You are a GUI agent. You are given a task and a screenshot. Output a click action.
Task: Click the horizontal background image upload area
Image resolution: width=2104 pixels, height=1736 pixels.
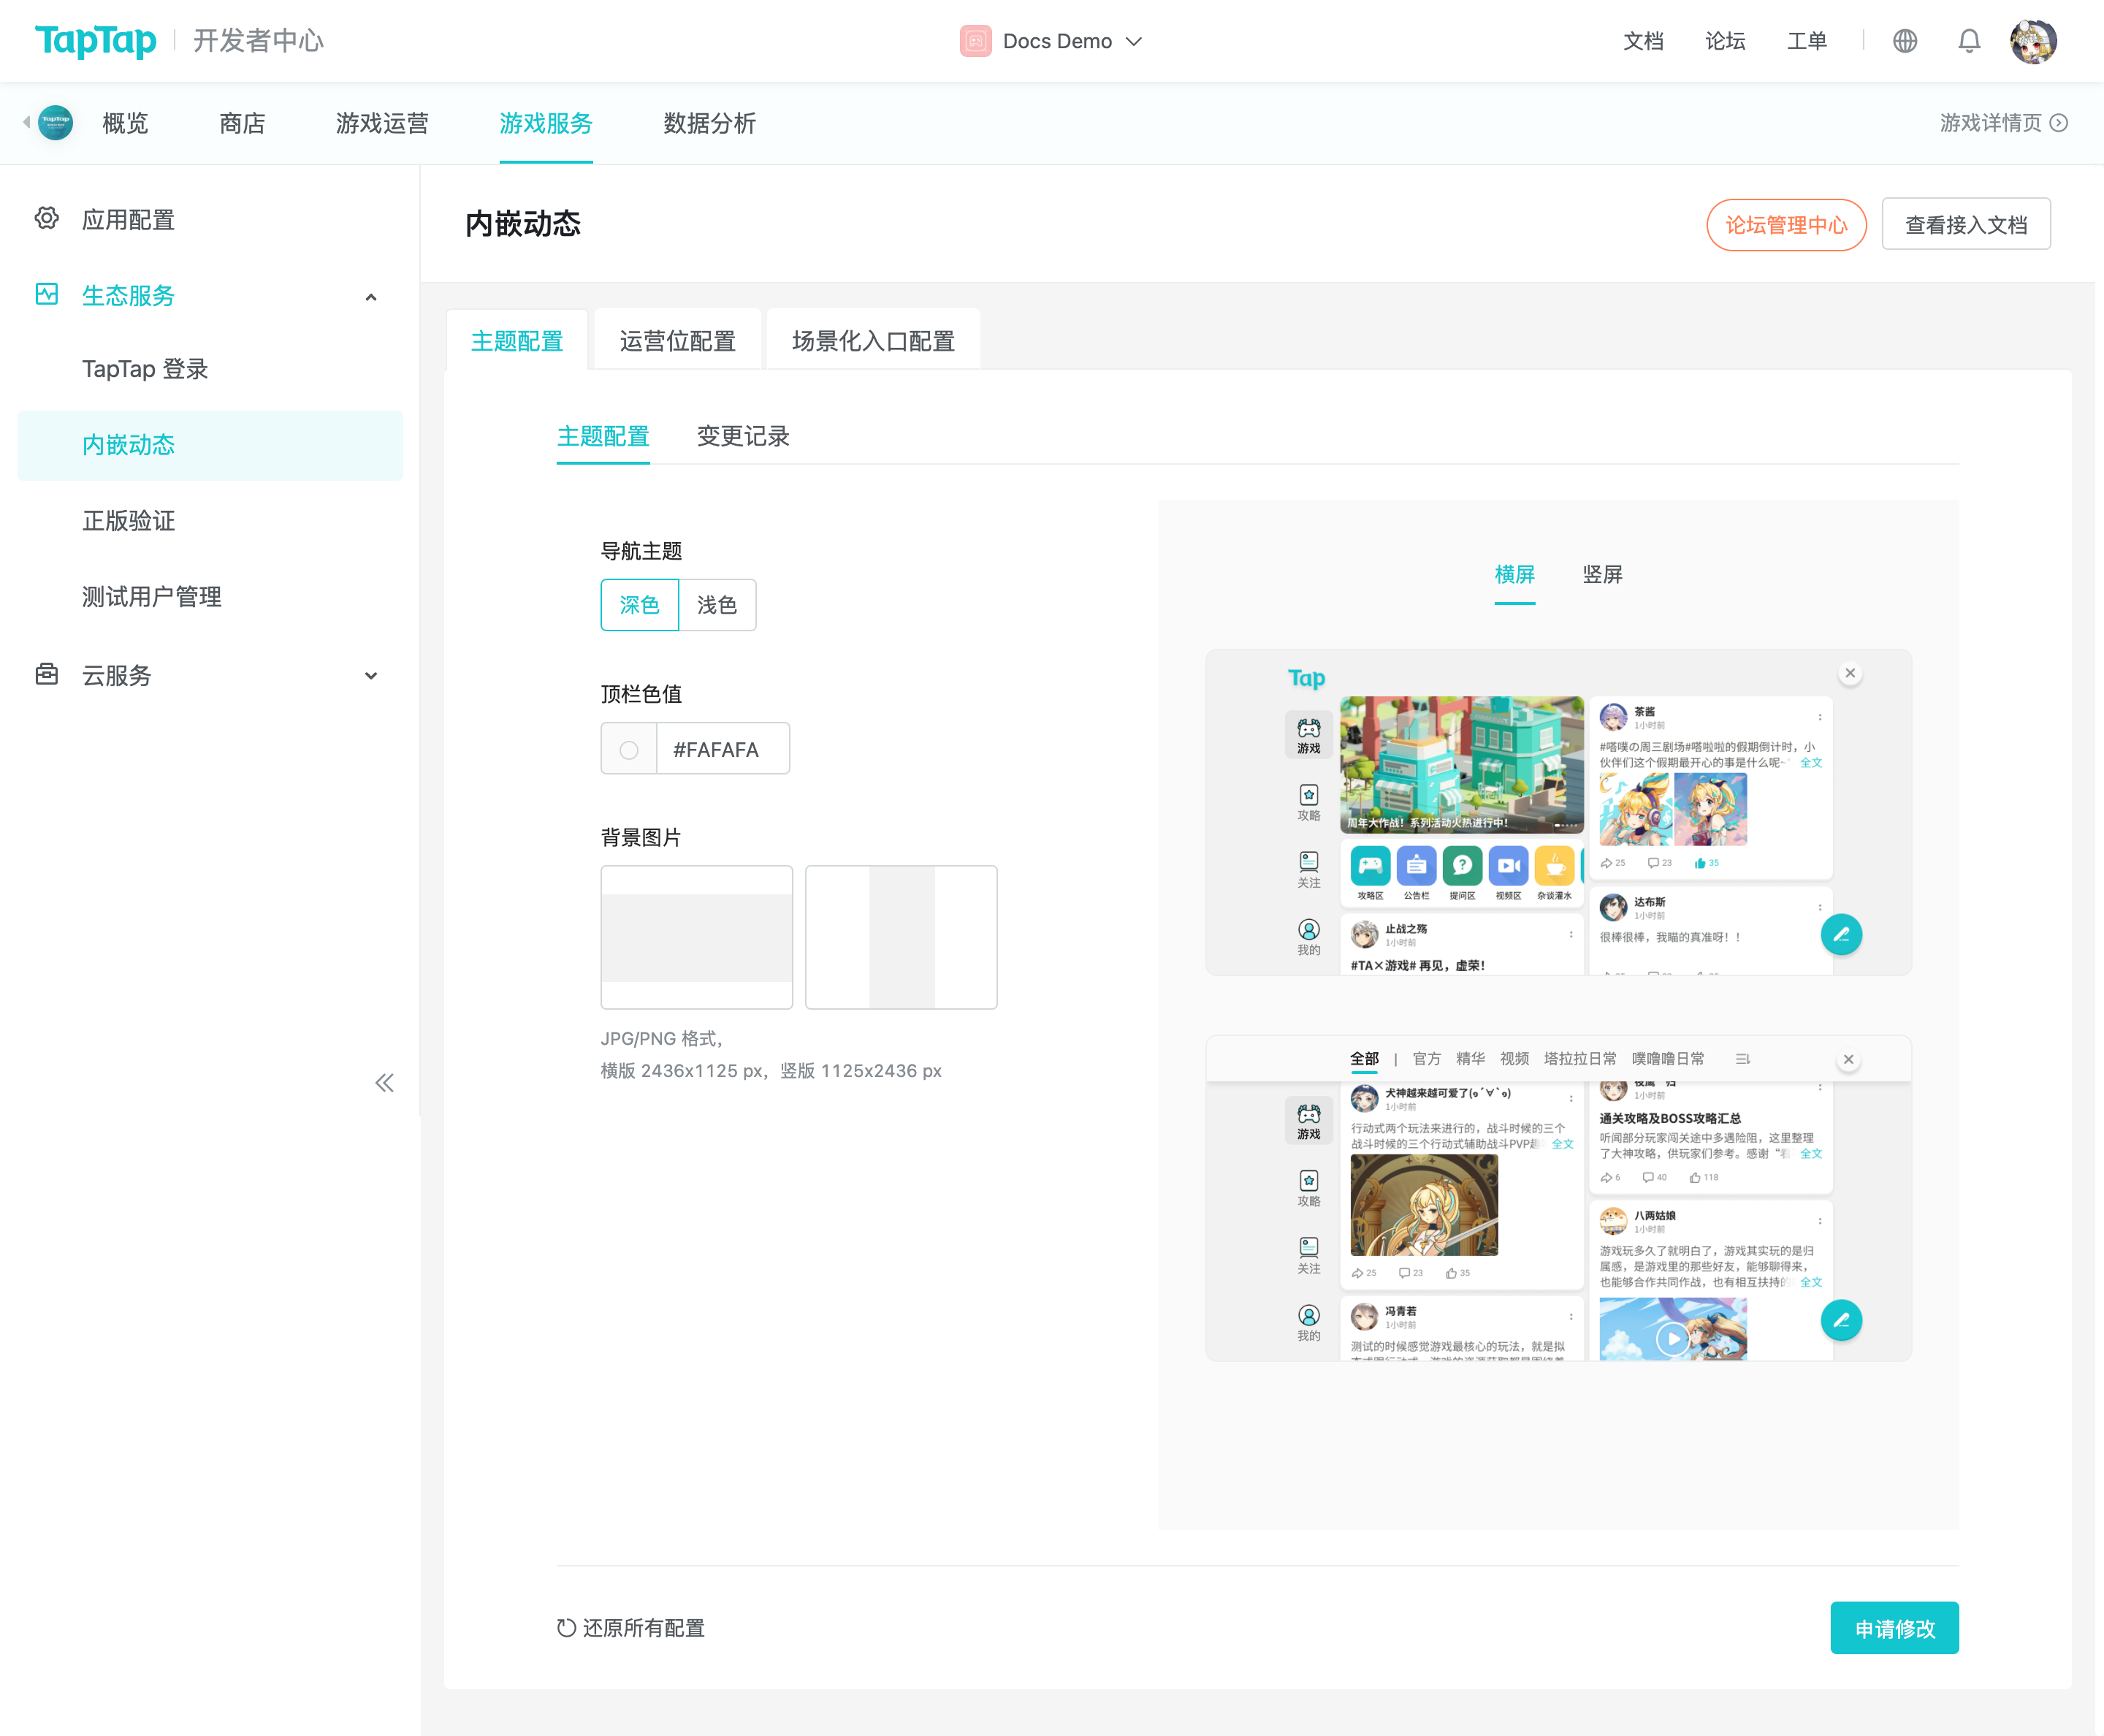point(696,937)
